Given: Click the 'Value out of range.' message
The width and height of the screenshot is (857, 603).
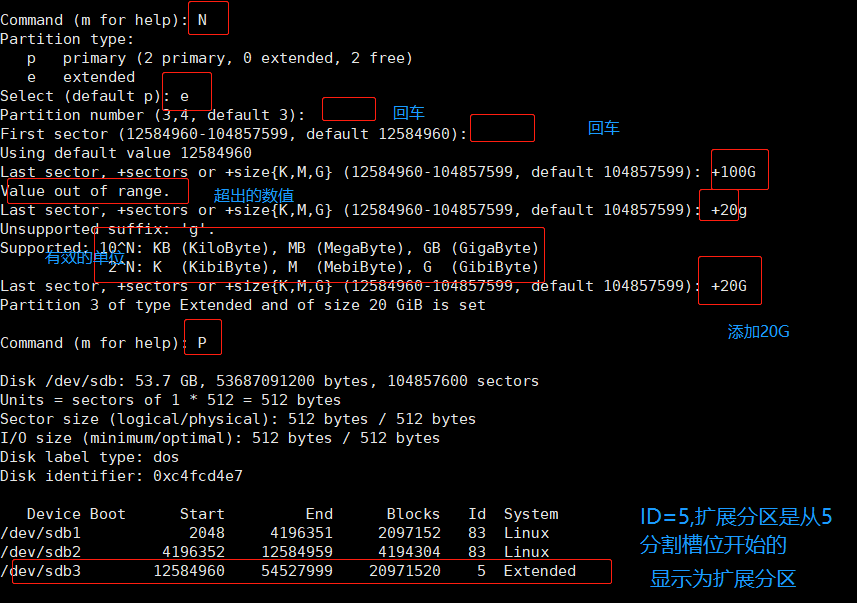Looking at the screenshot, I should (85, 191).
